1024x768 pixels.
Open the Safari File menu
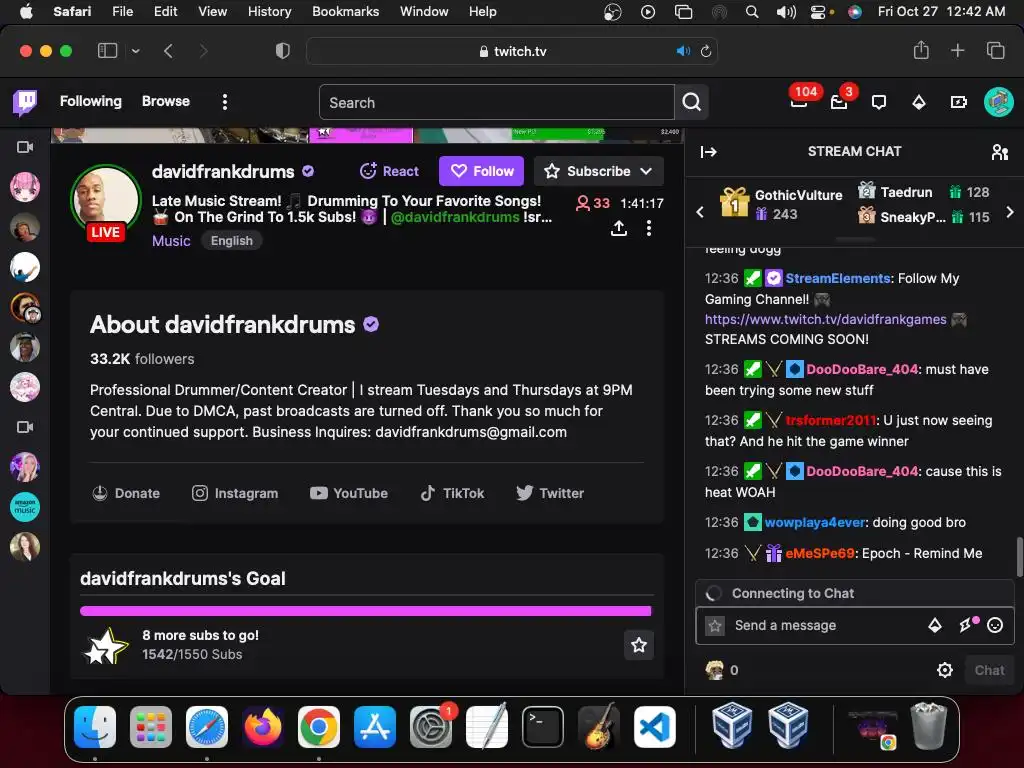point(122,12)
